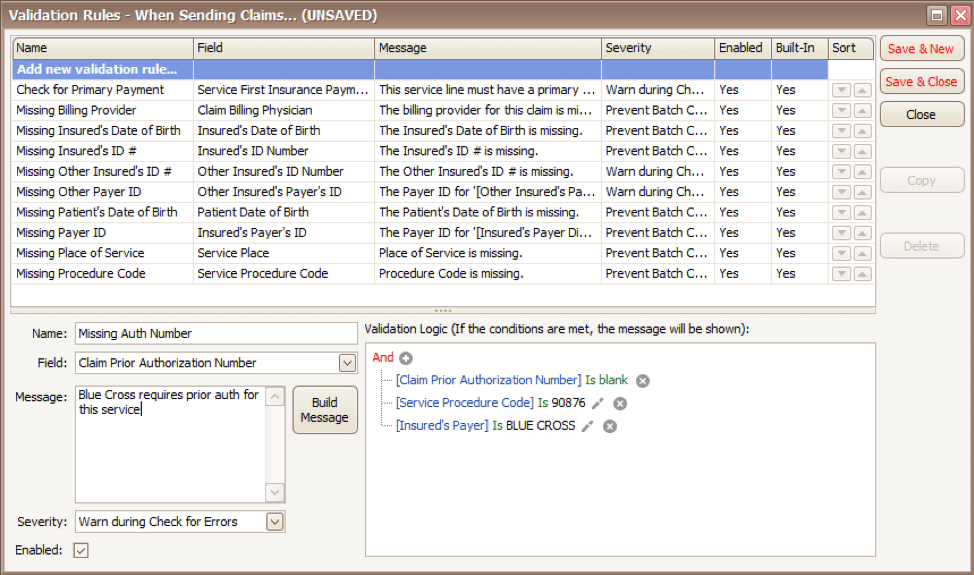Toggle the Enabled checkbox
This screenshot has height=575, width=974.
(81, 550)
